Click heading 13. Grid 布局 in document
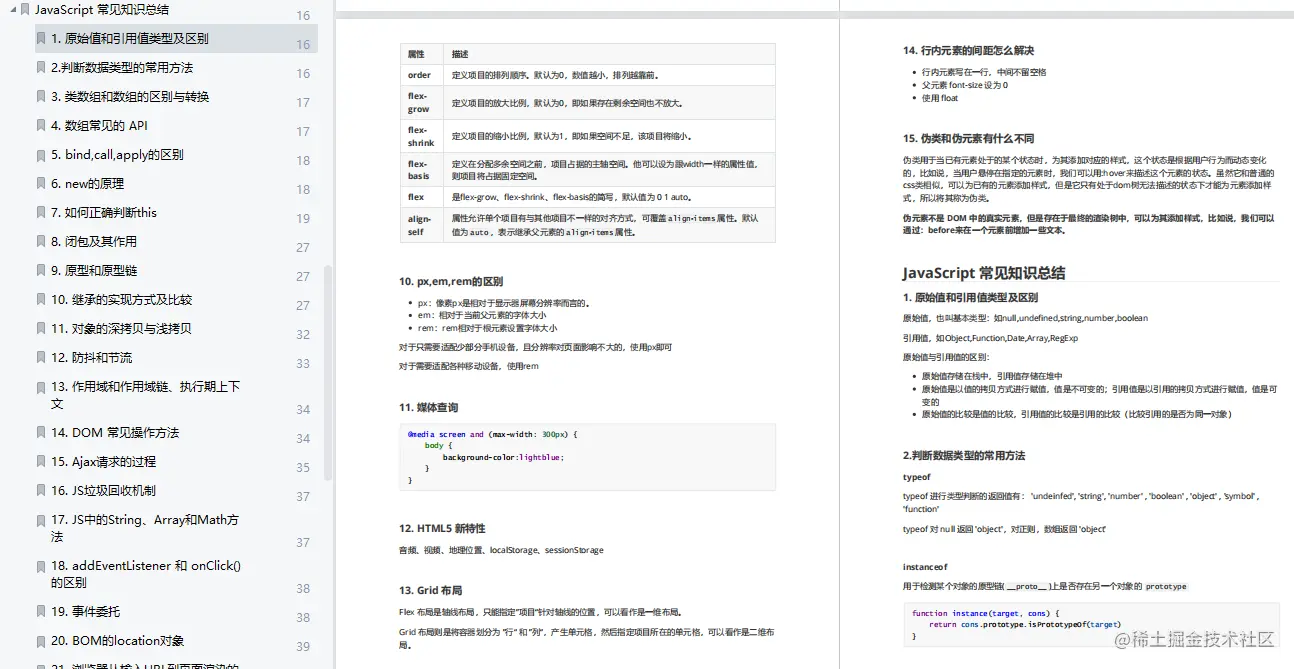This screenshot has height=669, width=1294. tap(431, 590)
